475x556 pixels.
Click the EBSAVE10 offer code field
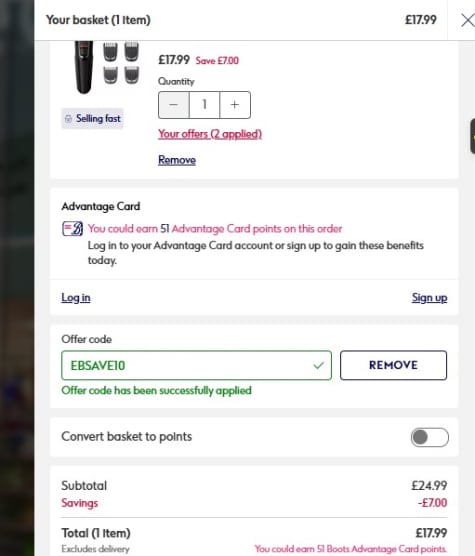click(196, 365)
